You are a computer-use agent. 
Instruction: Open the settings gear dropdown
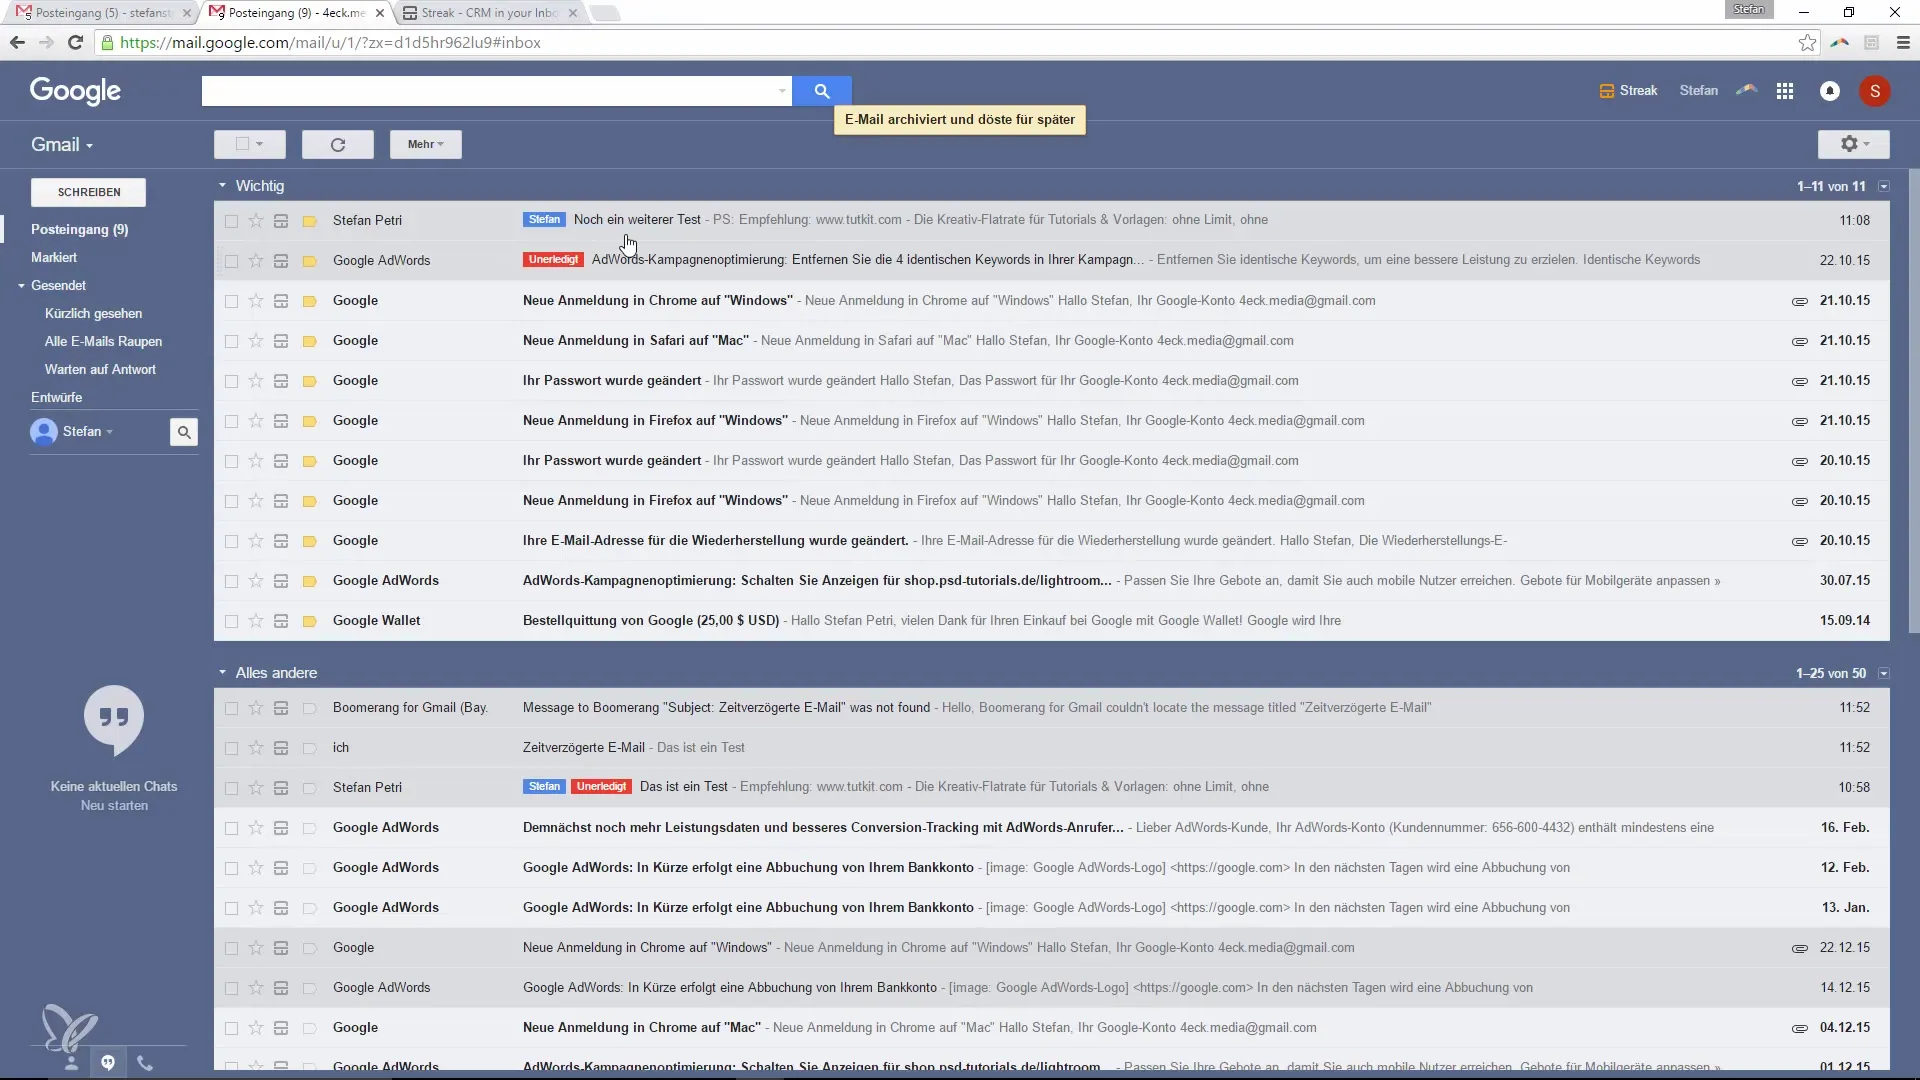(x=1853, y=144)
